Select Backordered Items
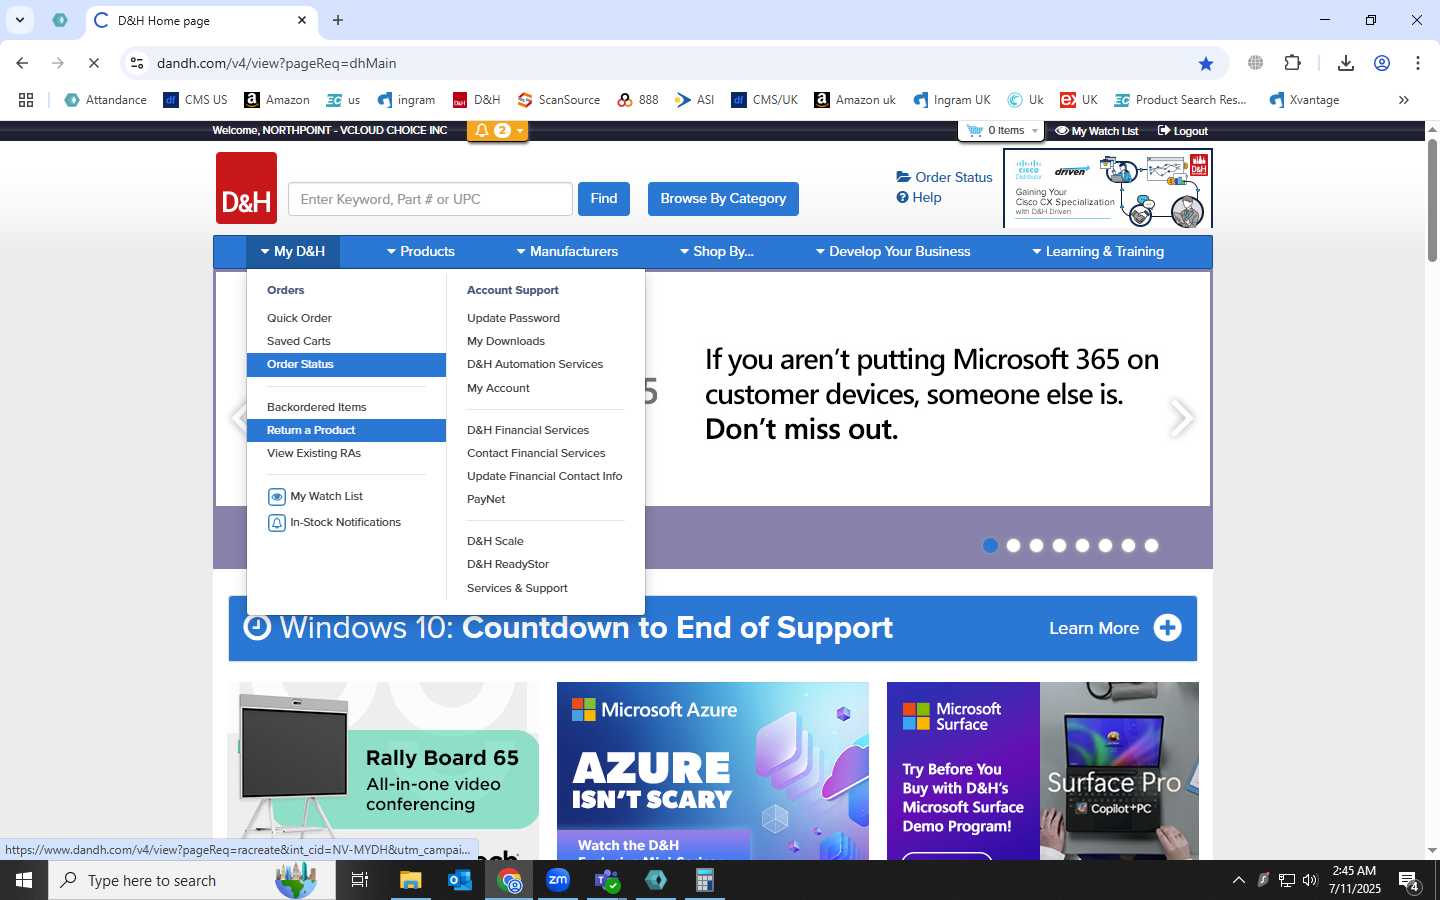The image size is (1440, 900). pyautogui.click(x=316, y=407)
